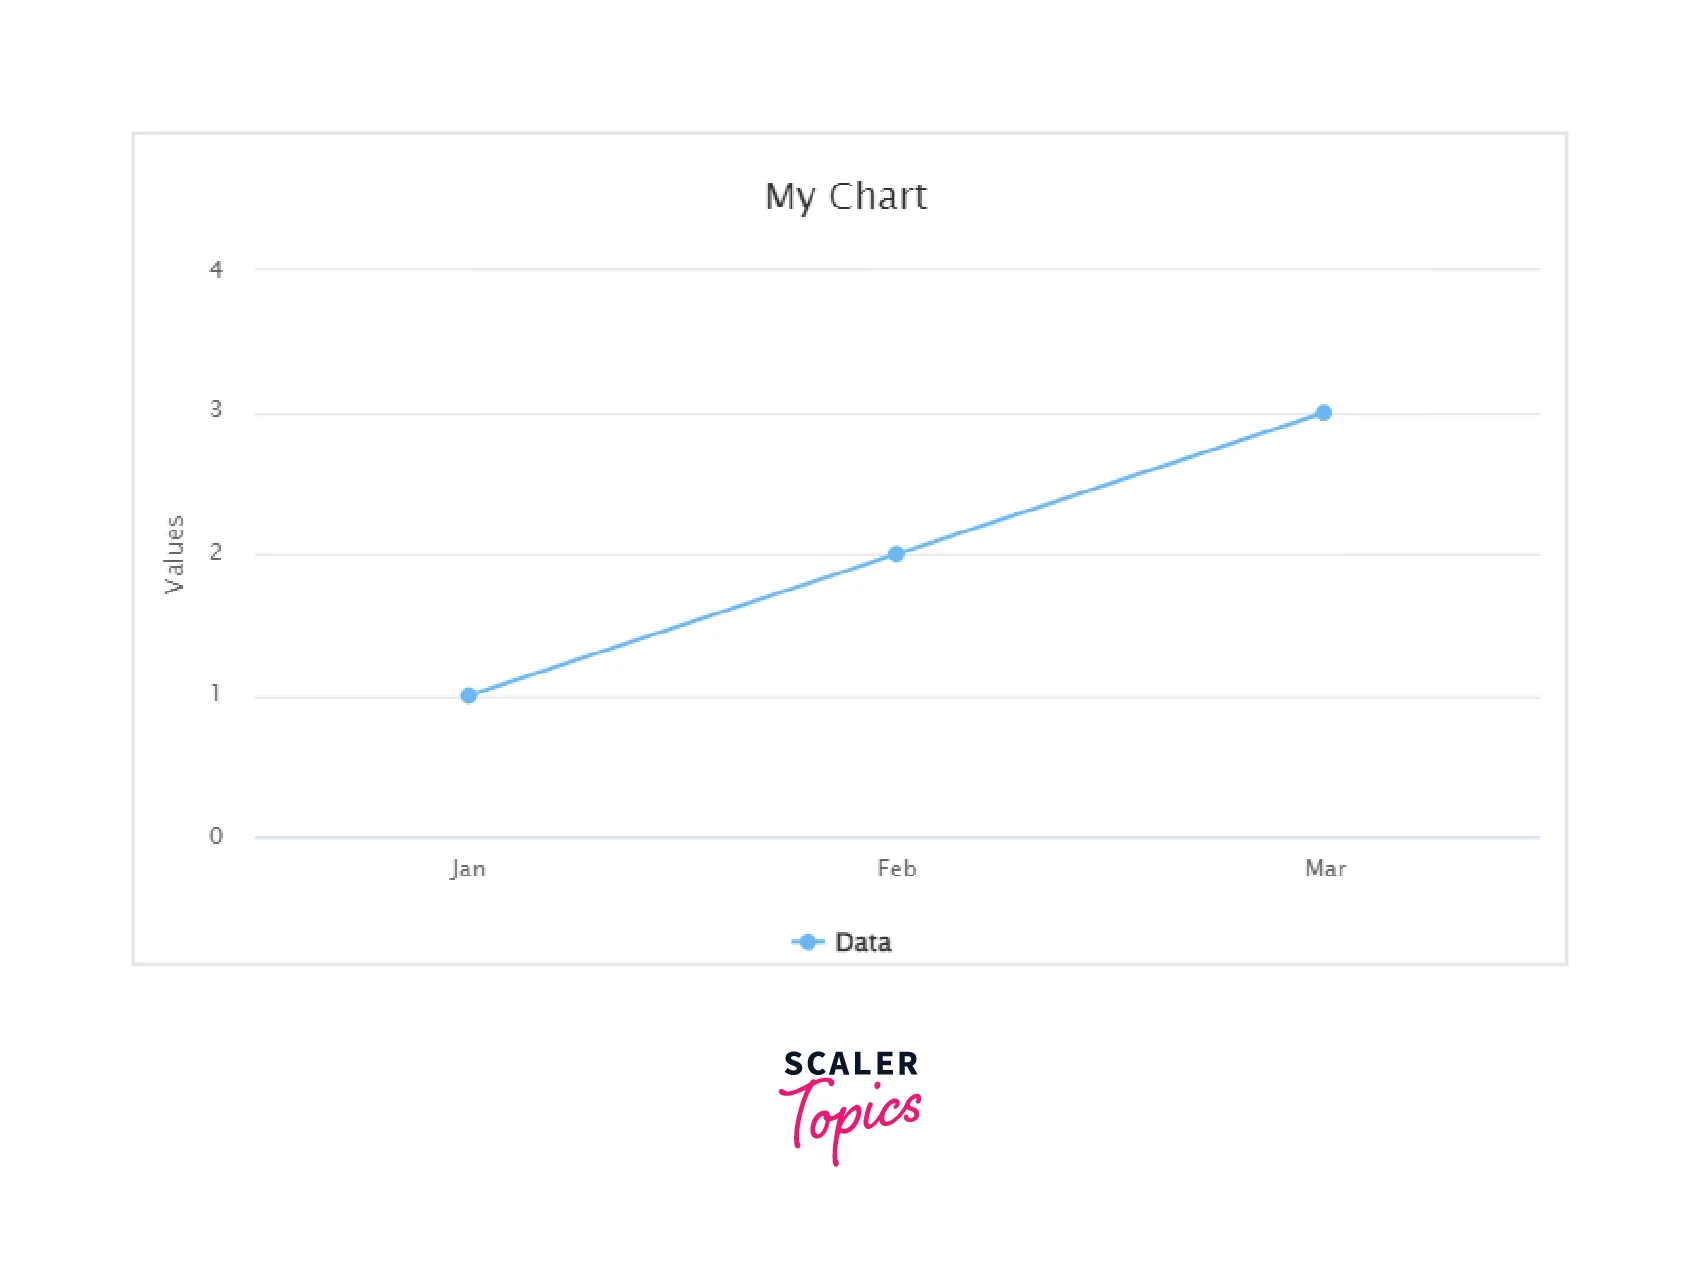
Task: Click the SCALER logo text
Action: (x=851, y=1064)
